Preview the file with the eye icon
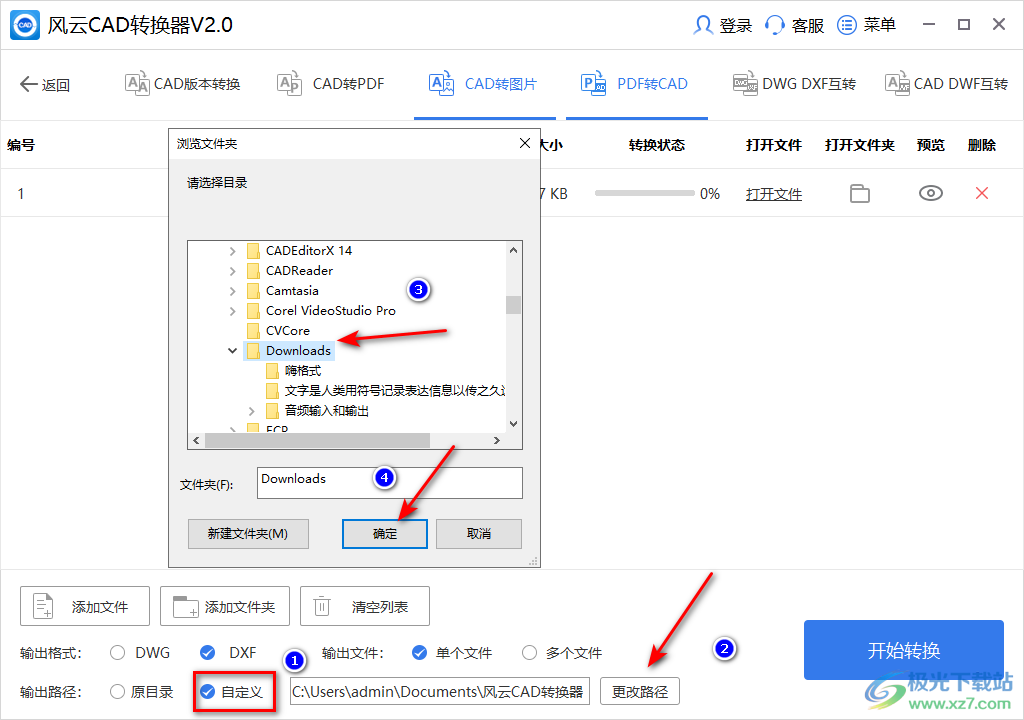 point(931,193)
